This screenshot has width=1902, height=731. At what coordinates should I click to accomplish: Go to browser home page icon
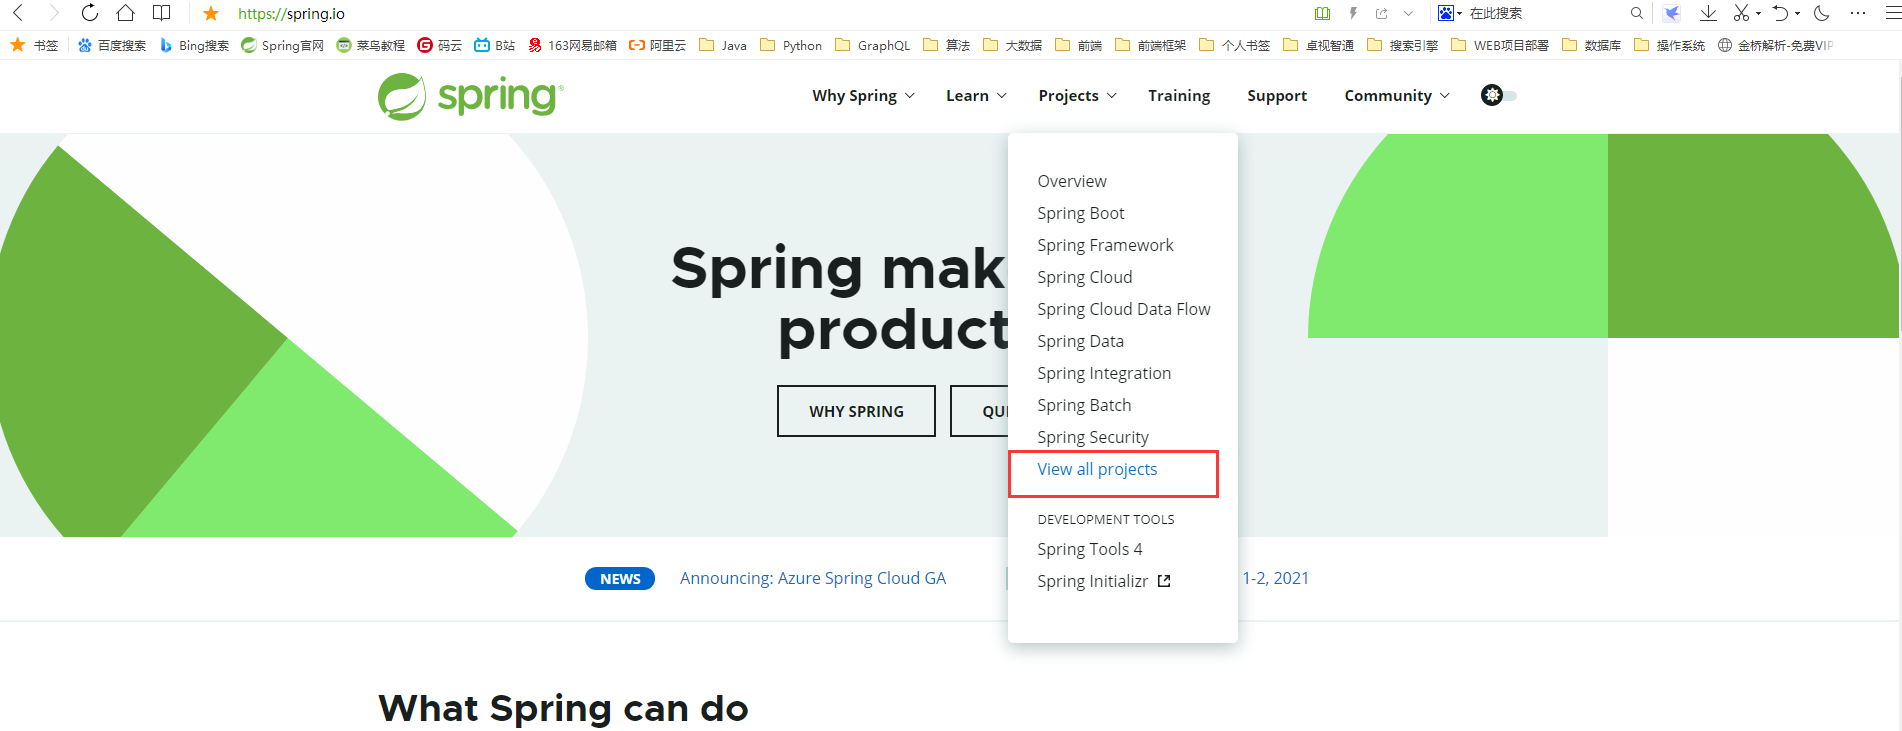tap(125, 13)
